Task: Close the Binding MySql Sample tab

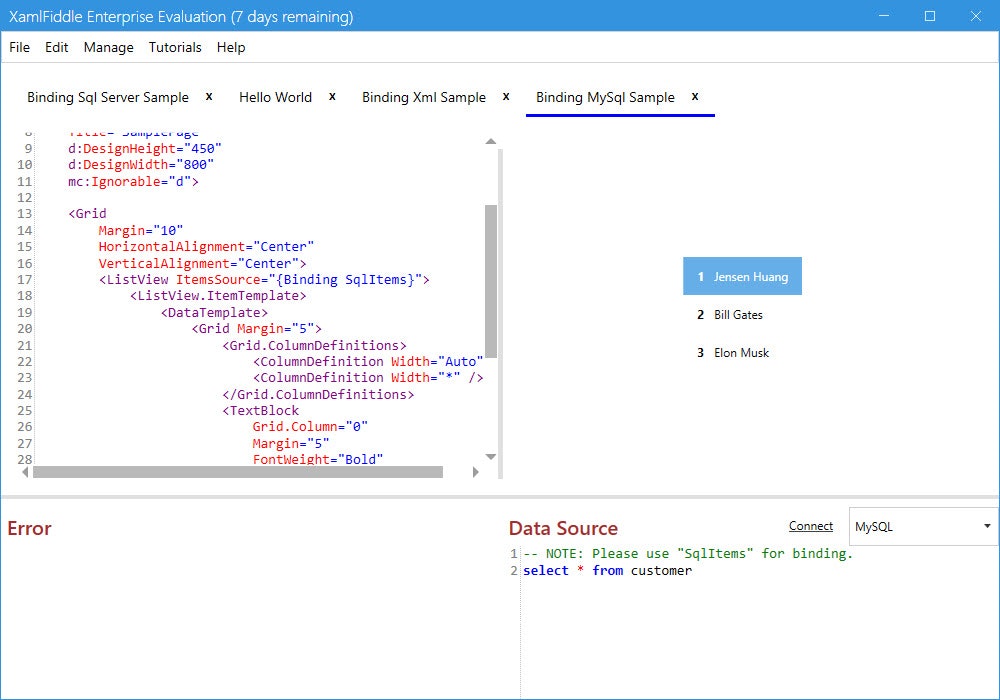Action: point(695,96)
